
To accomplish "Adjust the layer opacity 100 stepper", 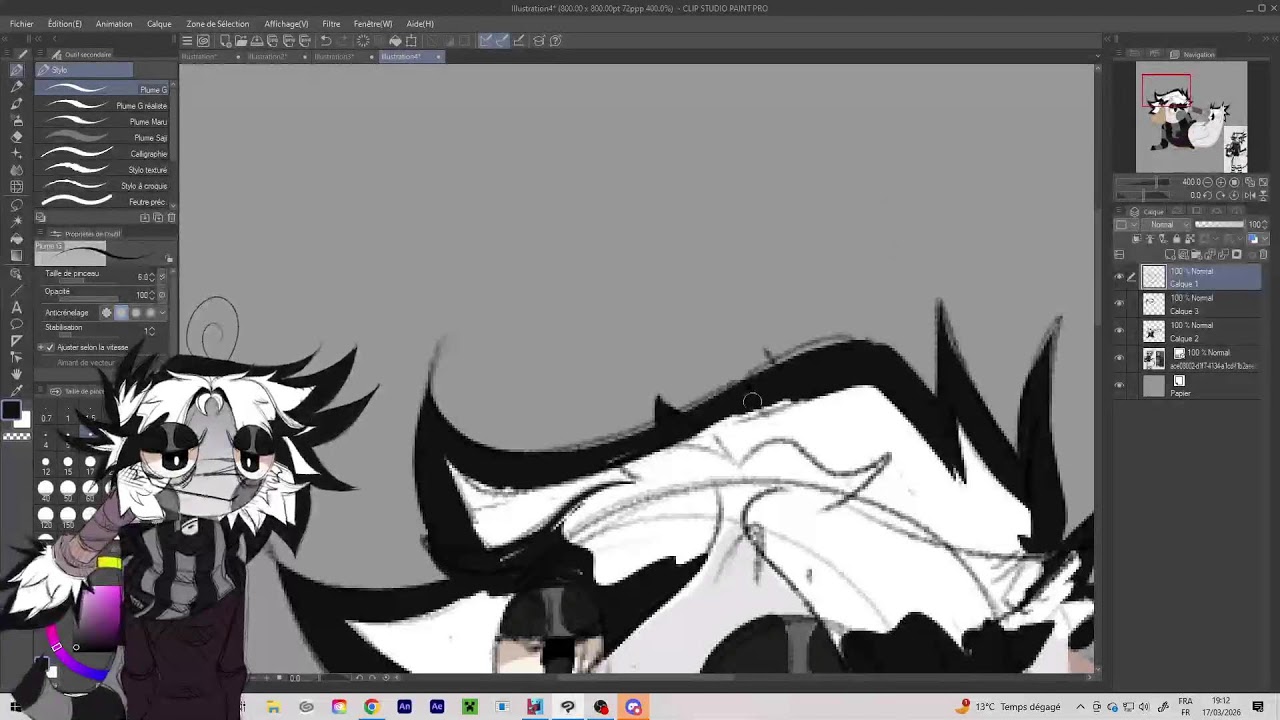I will [1267, 225].
